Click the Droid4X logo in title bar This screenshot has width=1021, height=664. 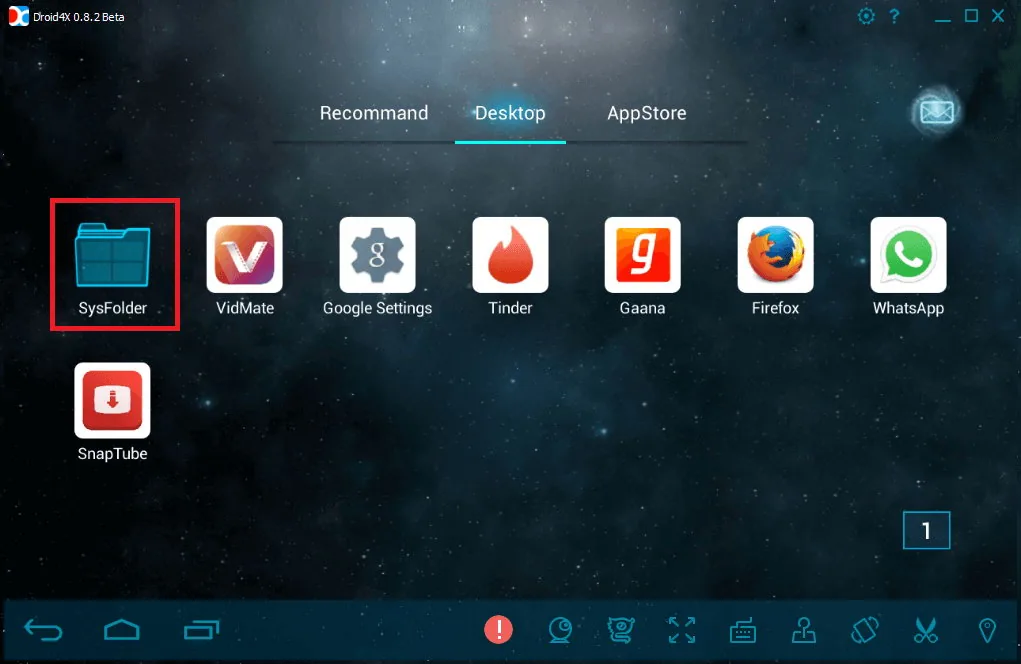[x=18, y=16]
